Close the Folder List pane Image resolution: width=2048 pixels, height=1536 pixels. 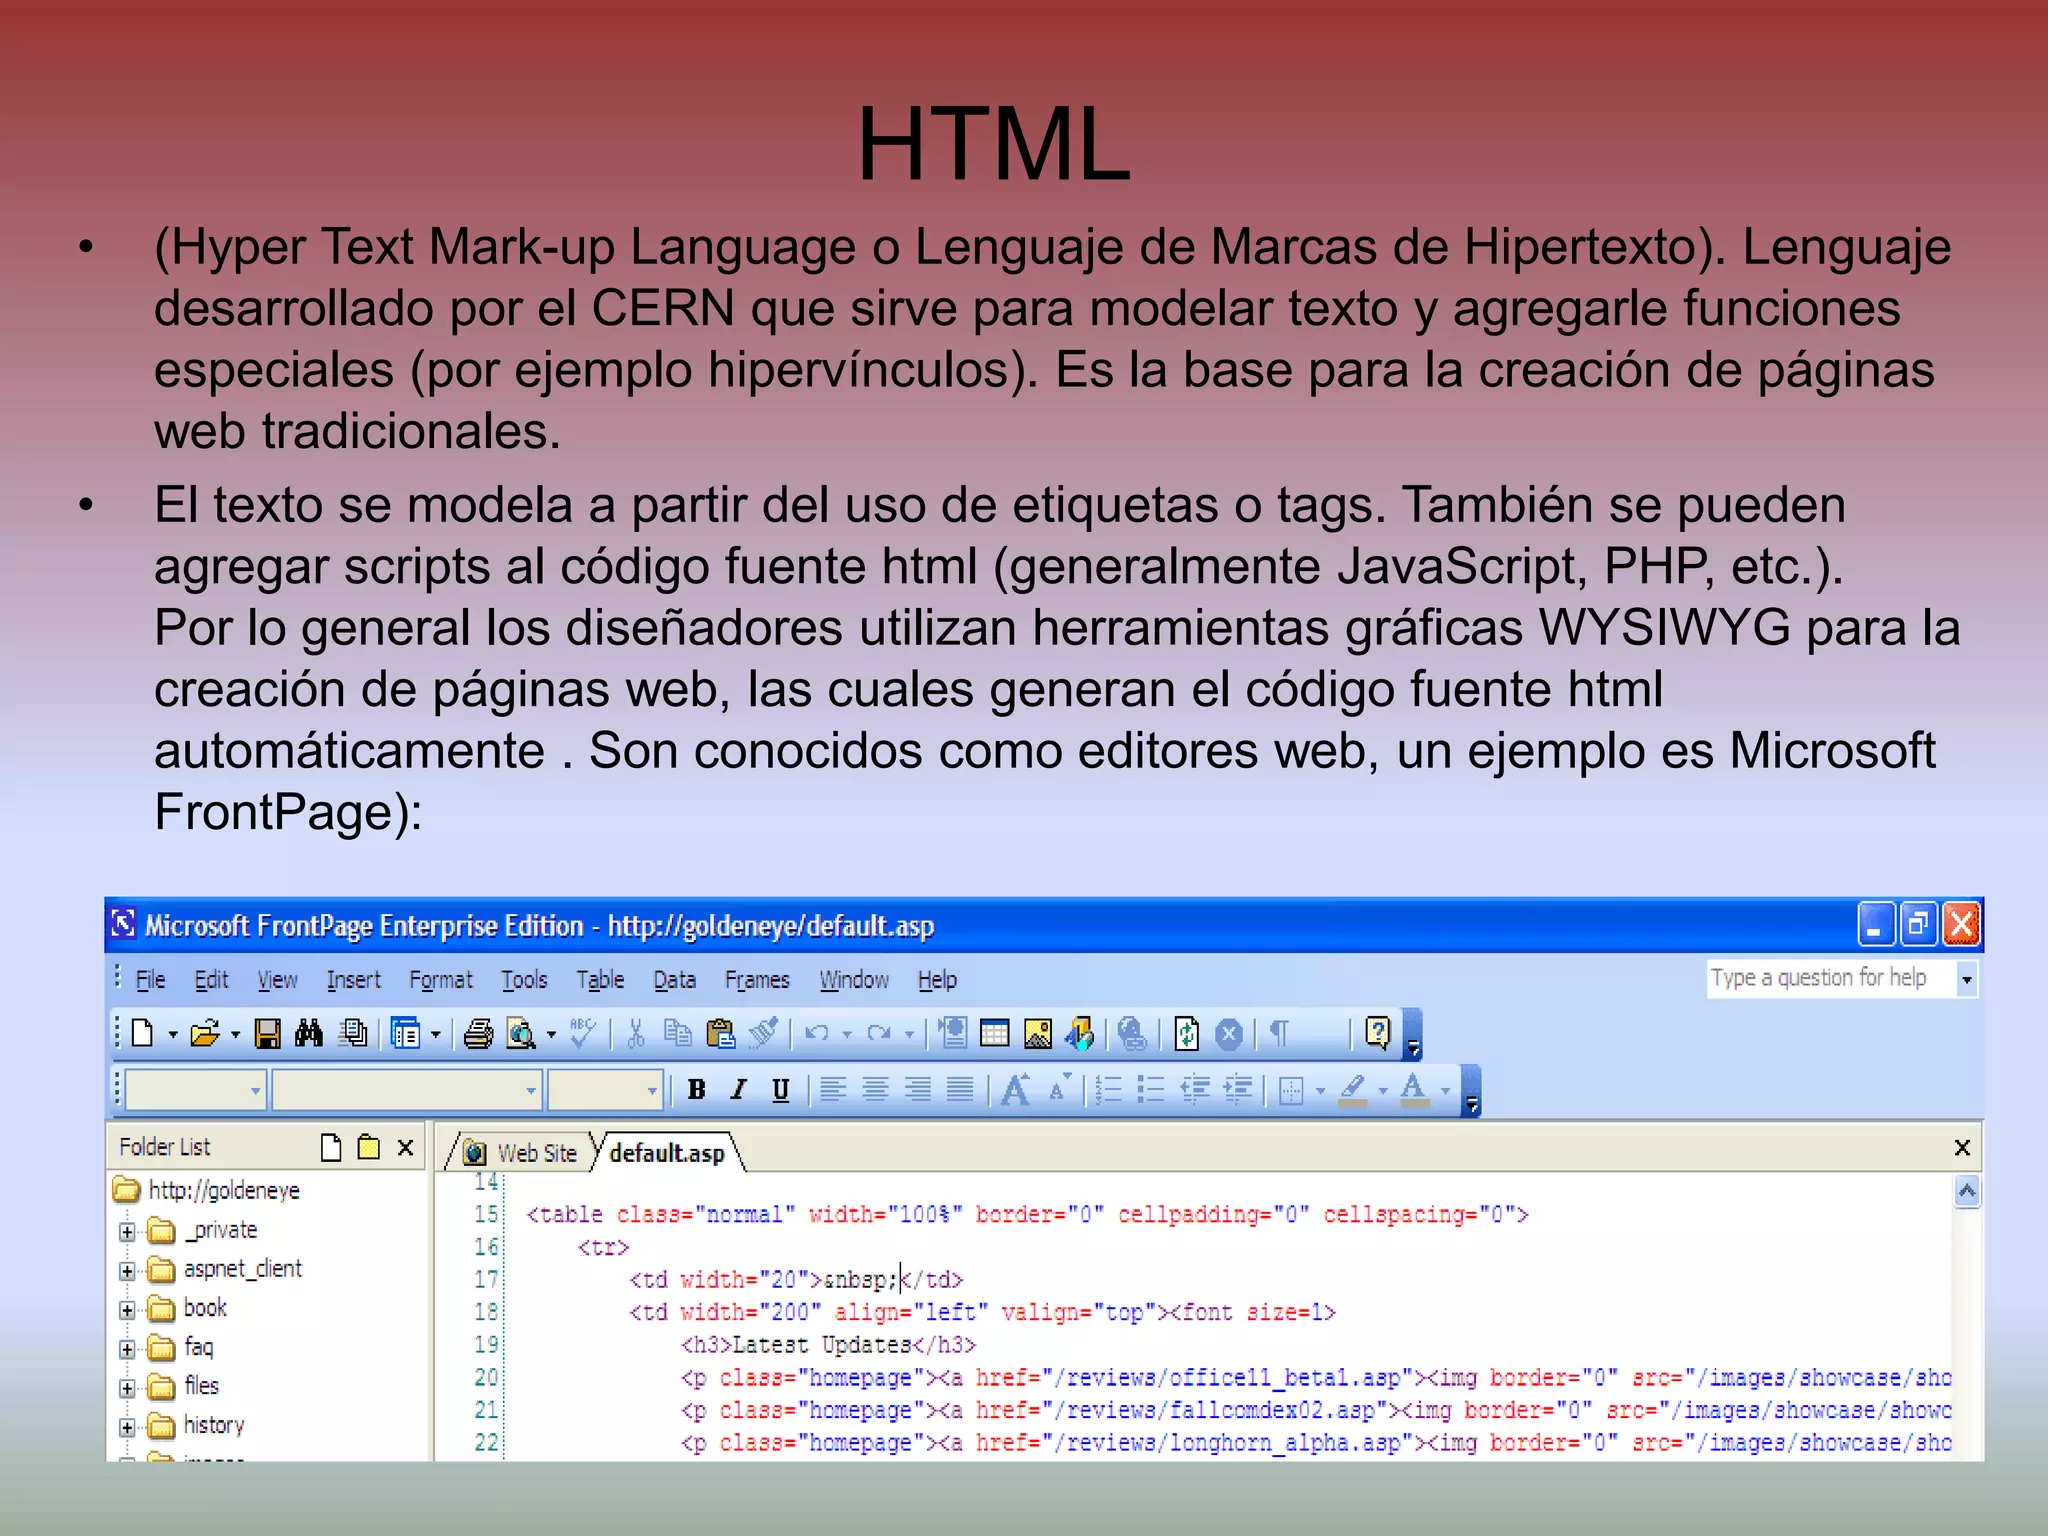405,1147
